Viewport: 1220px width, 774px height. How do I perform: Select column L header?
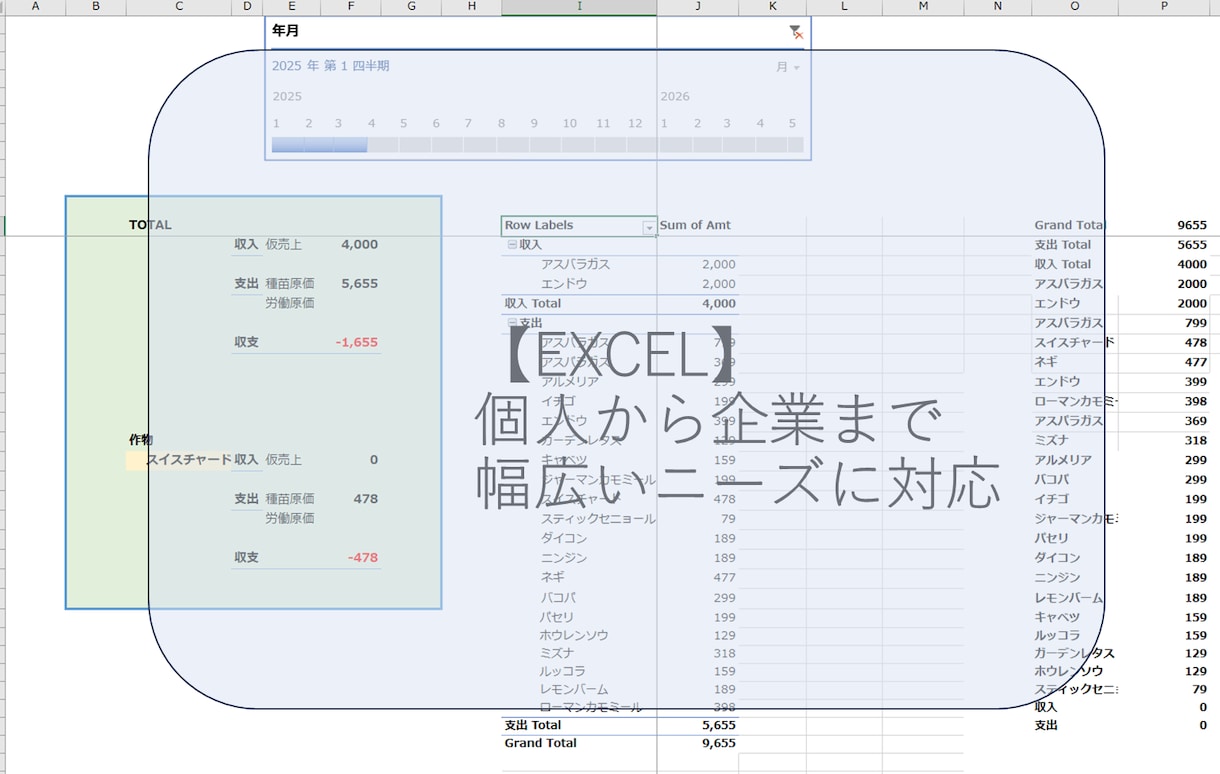pos(844,7)
